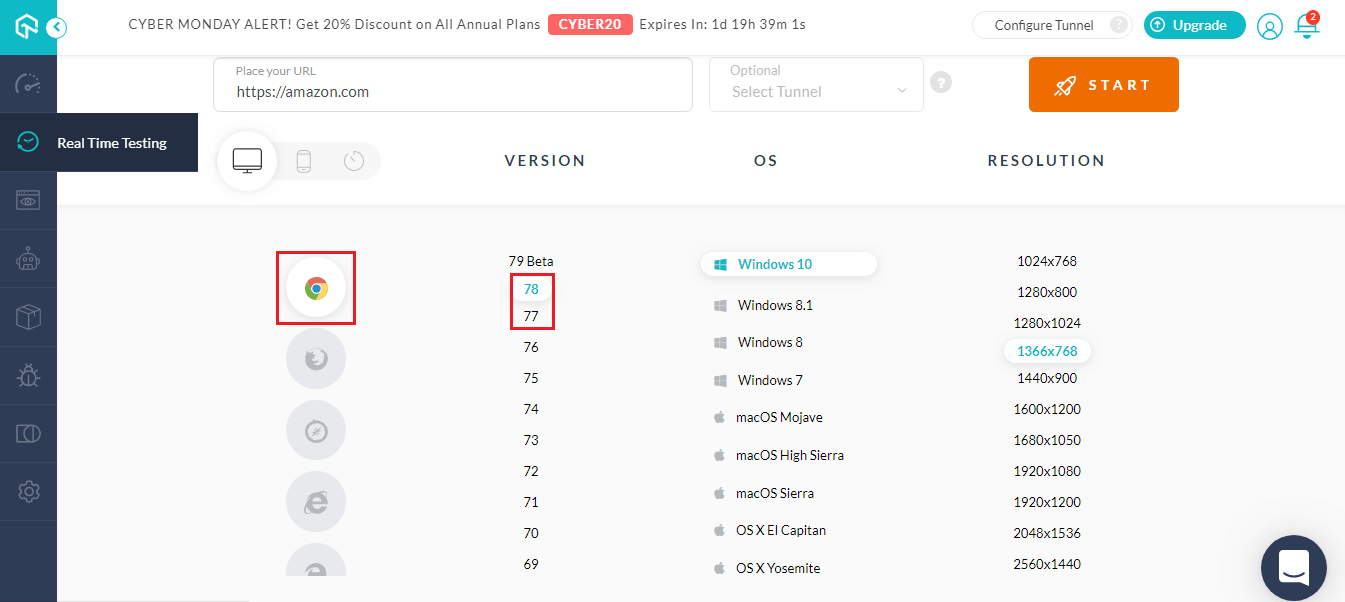Choose 1366x768 resolution
The height and width of the screenshot is (602, 1345).
tap(1047, 351)
